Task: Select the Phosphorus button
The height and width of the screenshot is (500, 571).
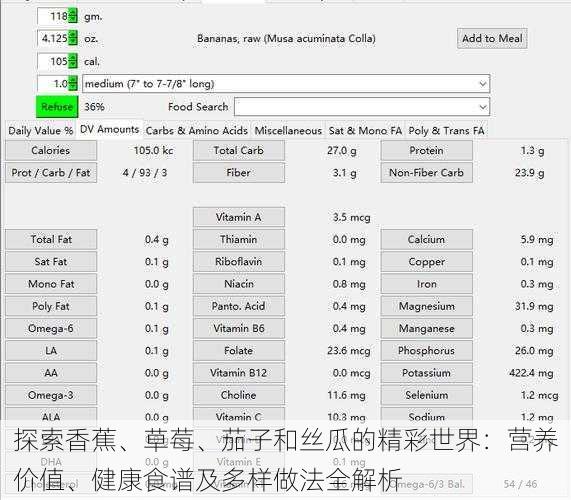Action: [x=426, y=351]
